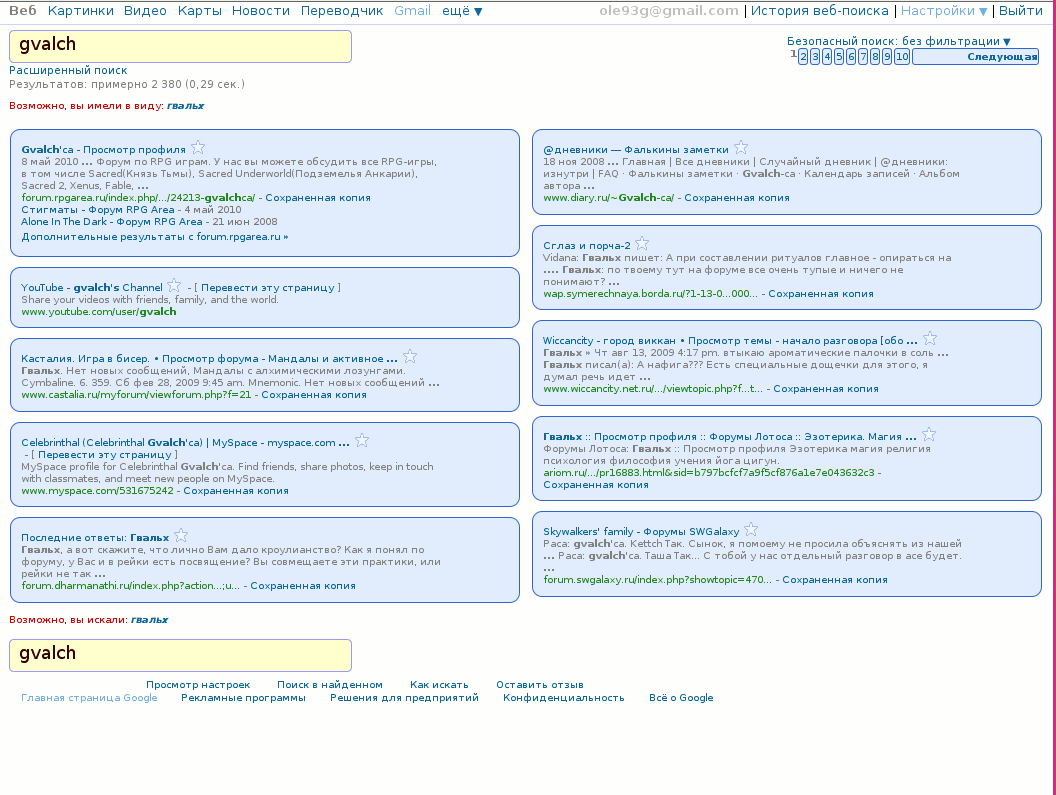The height and width of the screenshot is (795, 1056).
Task: Open Как искать footer link
Action: click(x=439, y=685)
